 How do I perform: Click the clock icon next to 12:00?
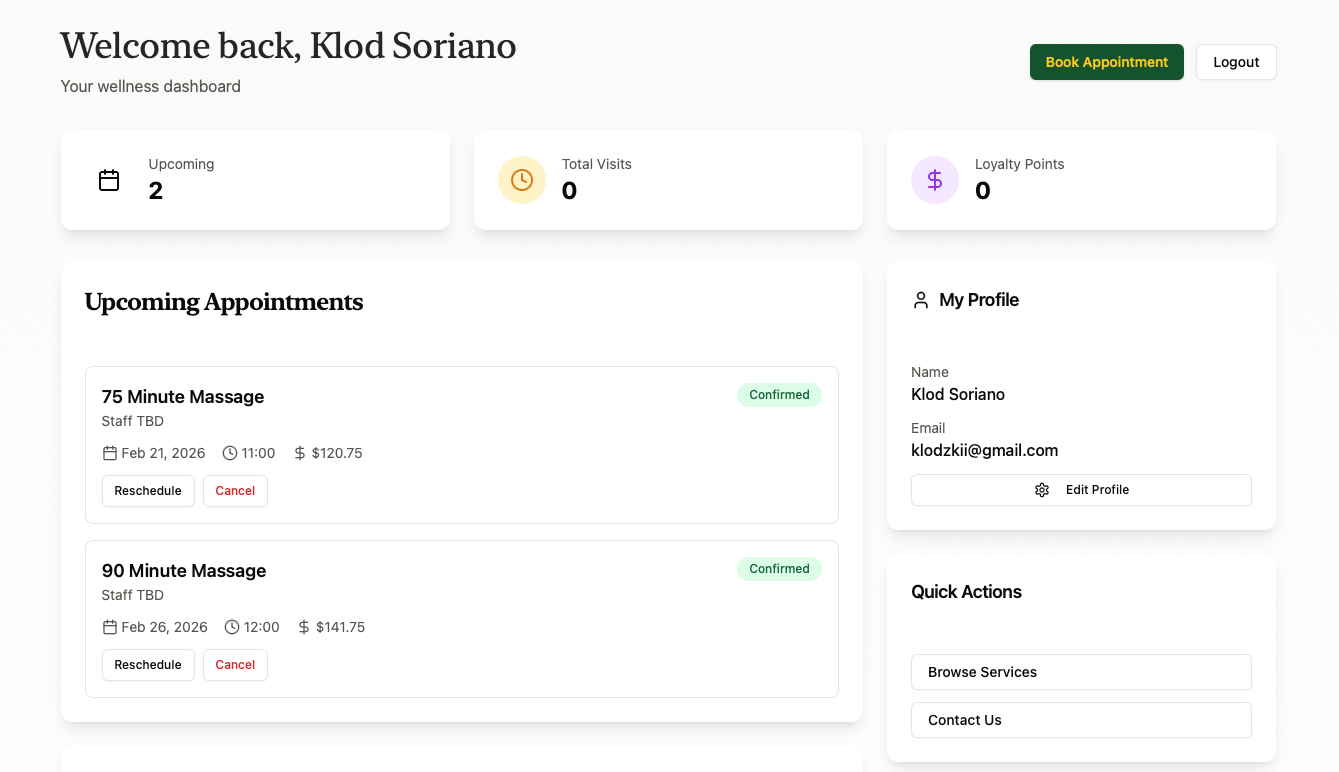[x=231, y=627]
